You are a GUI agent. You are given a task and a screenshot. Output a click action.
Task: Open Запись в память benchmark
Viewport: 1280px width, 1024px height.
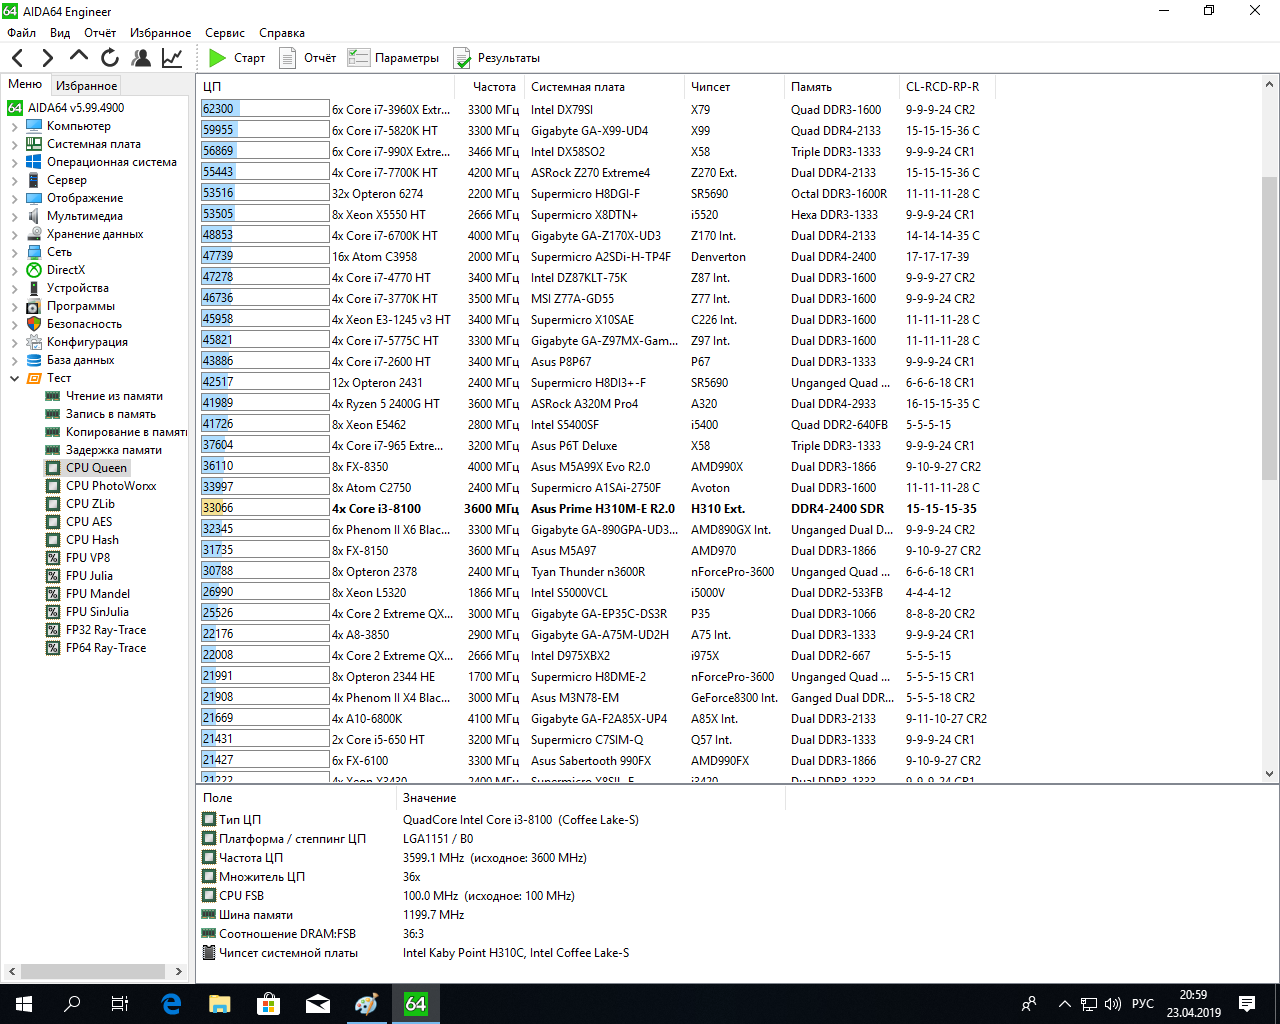click(111, 414)
